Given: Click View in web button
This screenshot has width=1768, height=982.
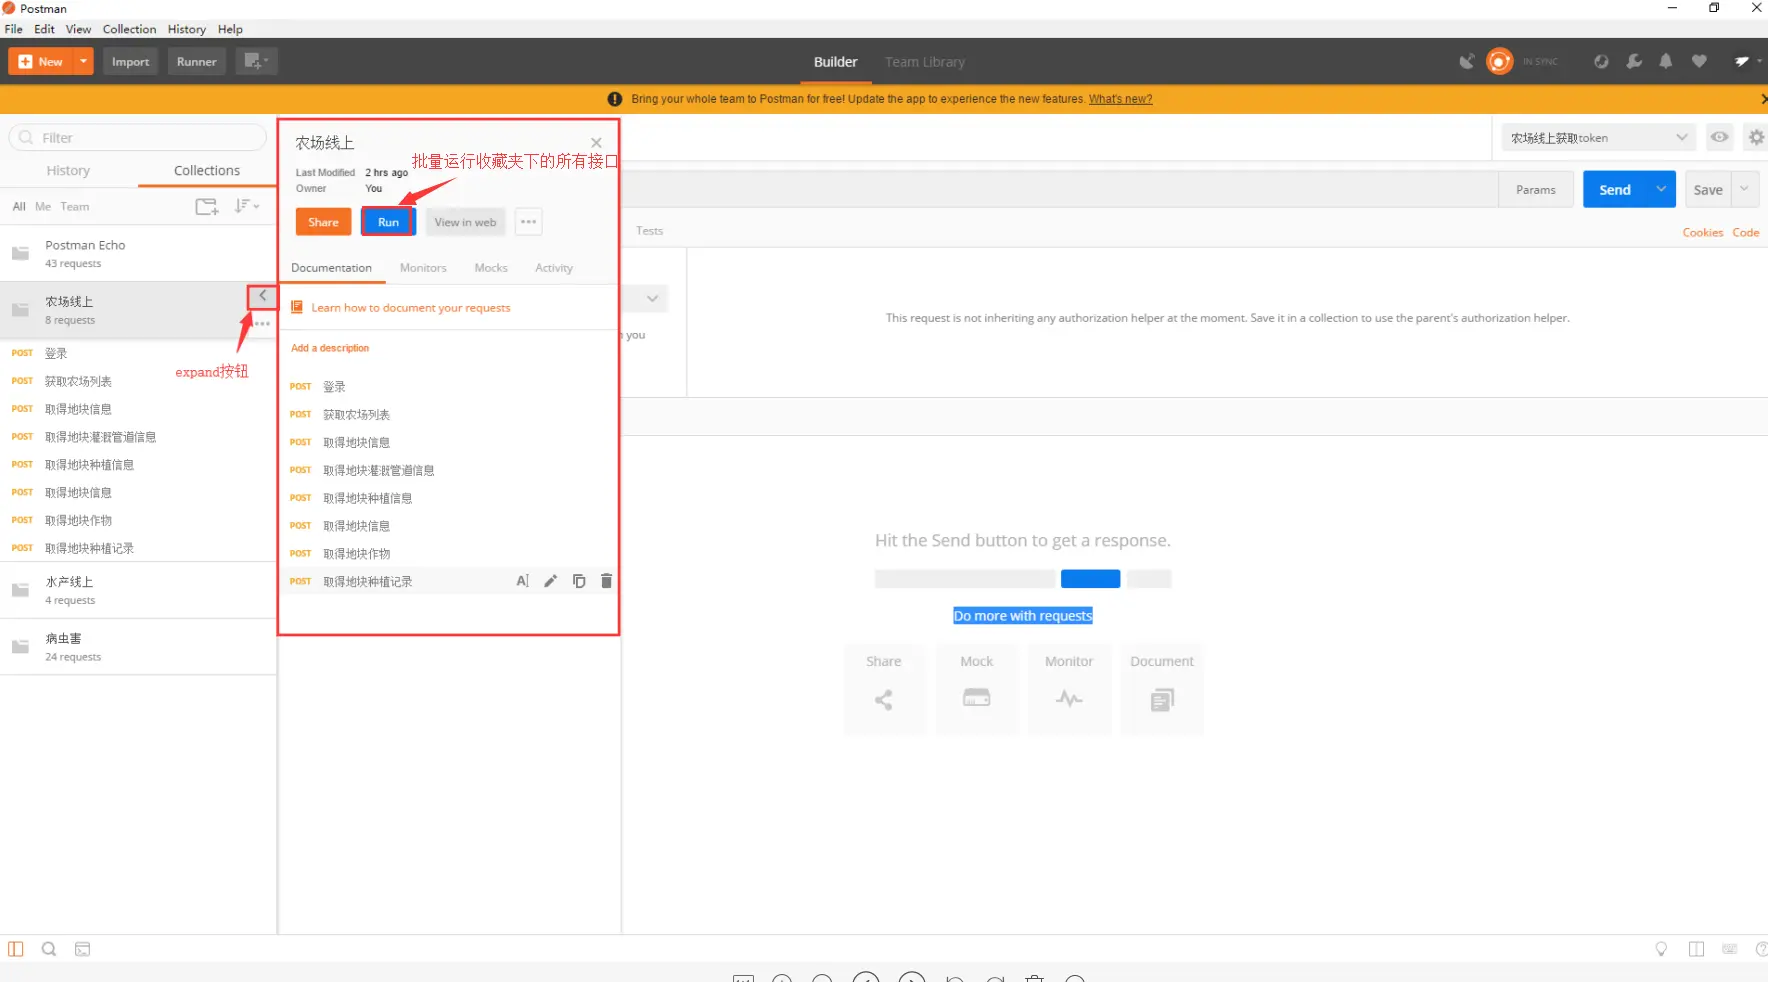Looking at the screenshot, I should tap(465, 222).
